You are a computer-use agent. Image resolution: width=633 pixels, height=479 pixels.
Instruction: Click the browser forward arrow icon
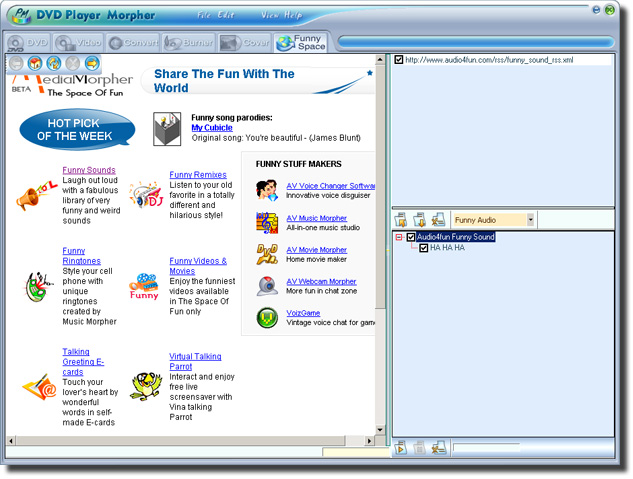[x=91, y=64]
